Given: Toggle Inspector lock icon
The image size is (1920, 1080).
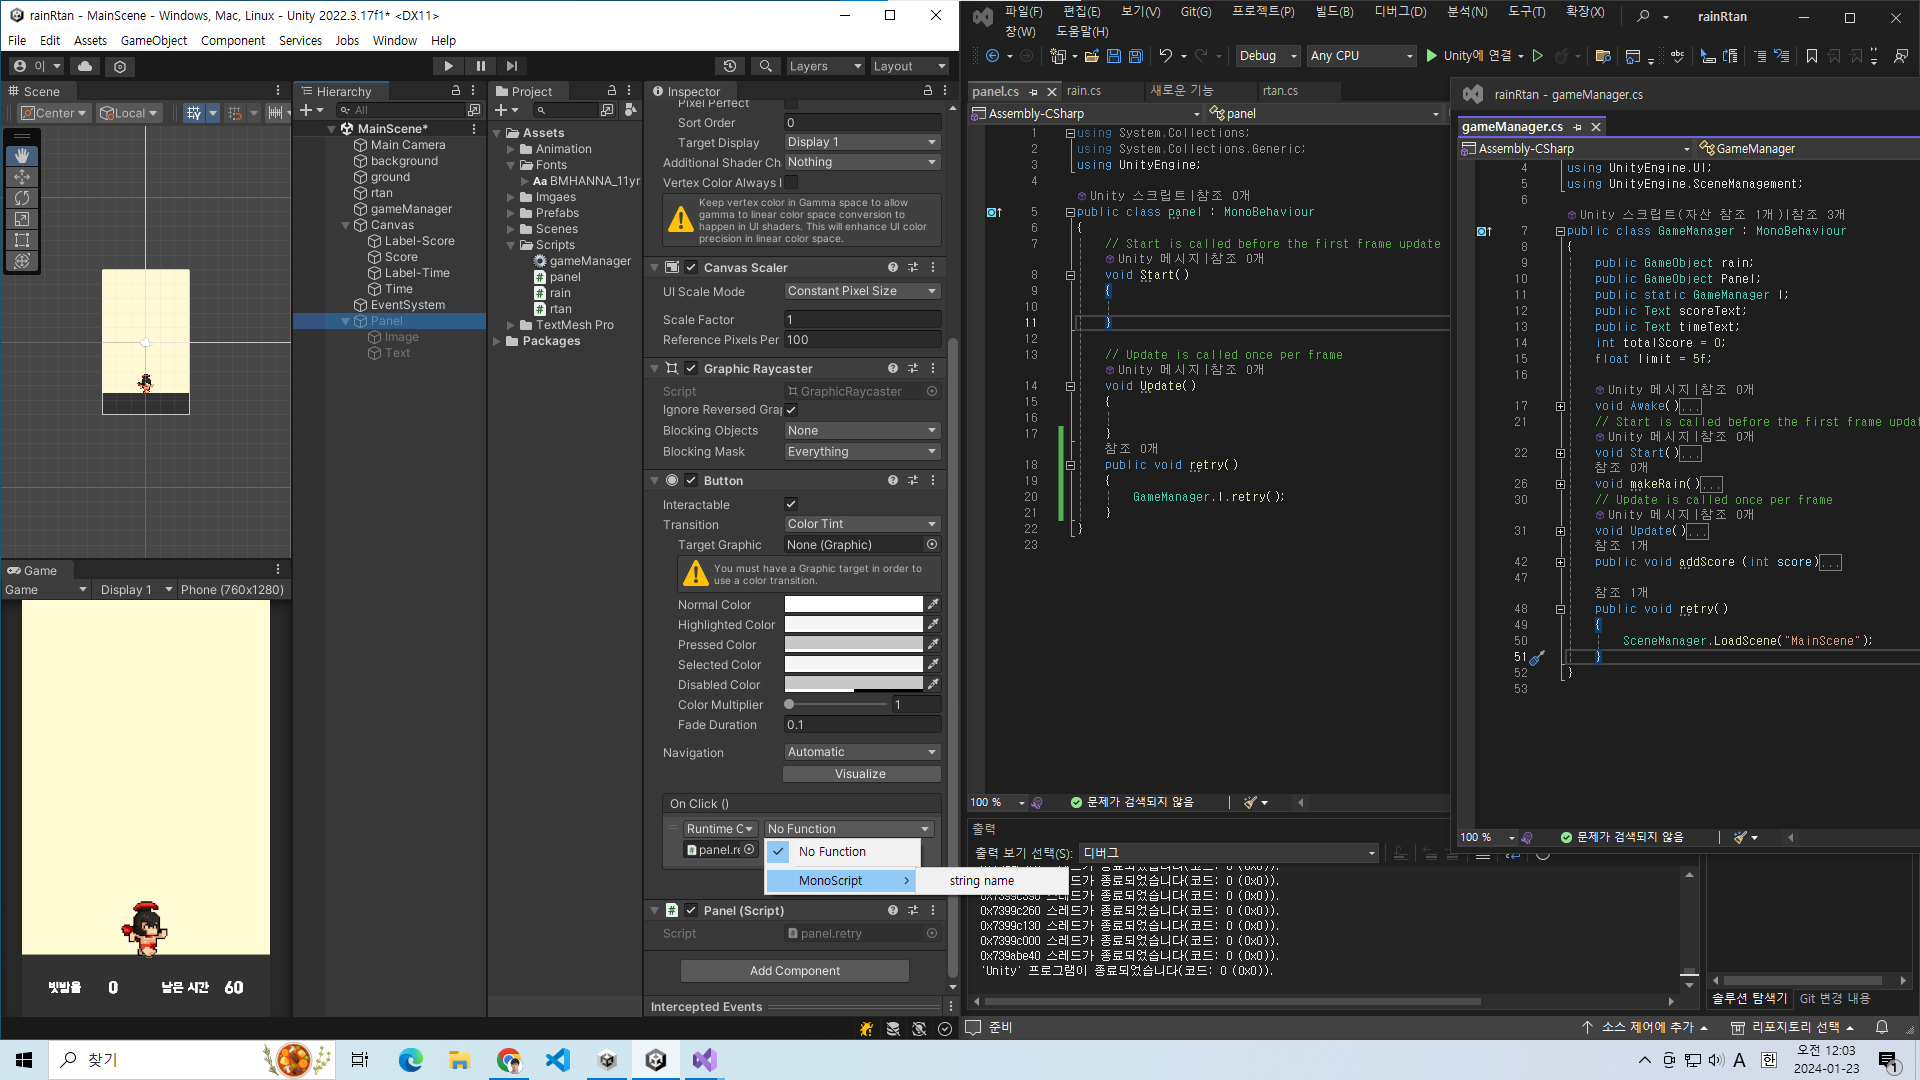Looking at the screenshot, I should click(x=927, y=91).
